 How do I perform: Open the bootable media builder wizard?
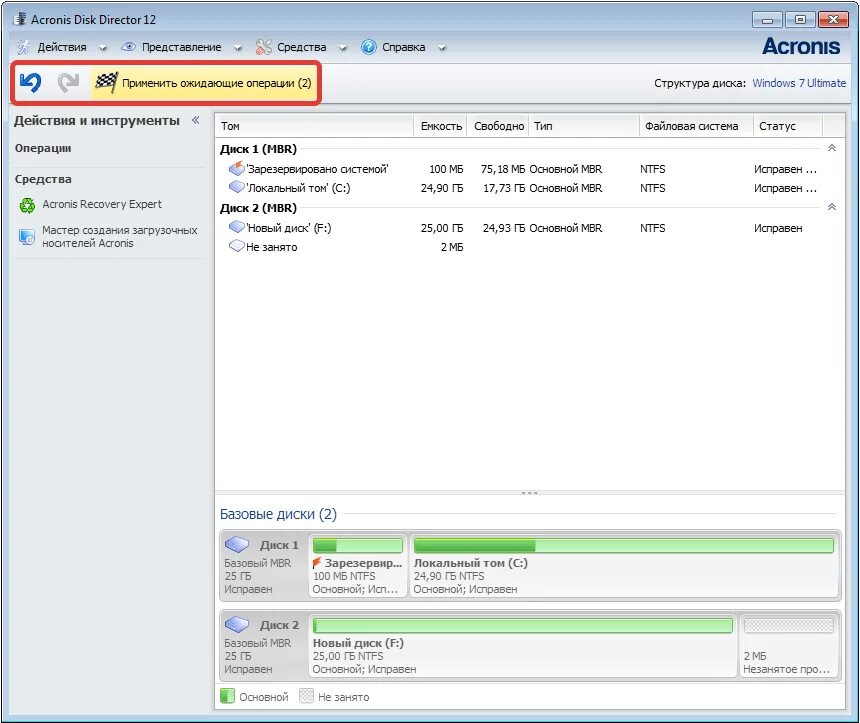point(120,236)
